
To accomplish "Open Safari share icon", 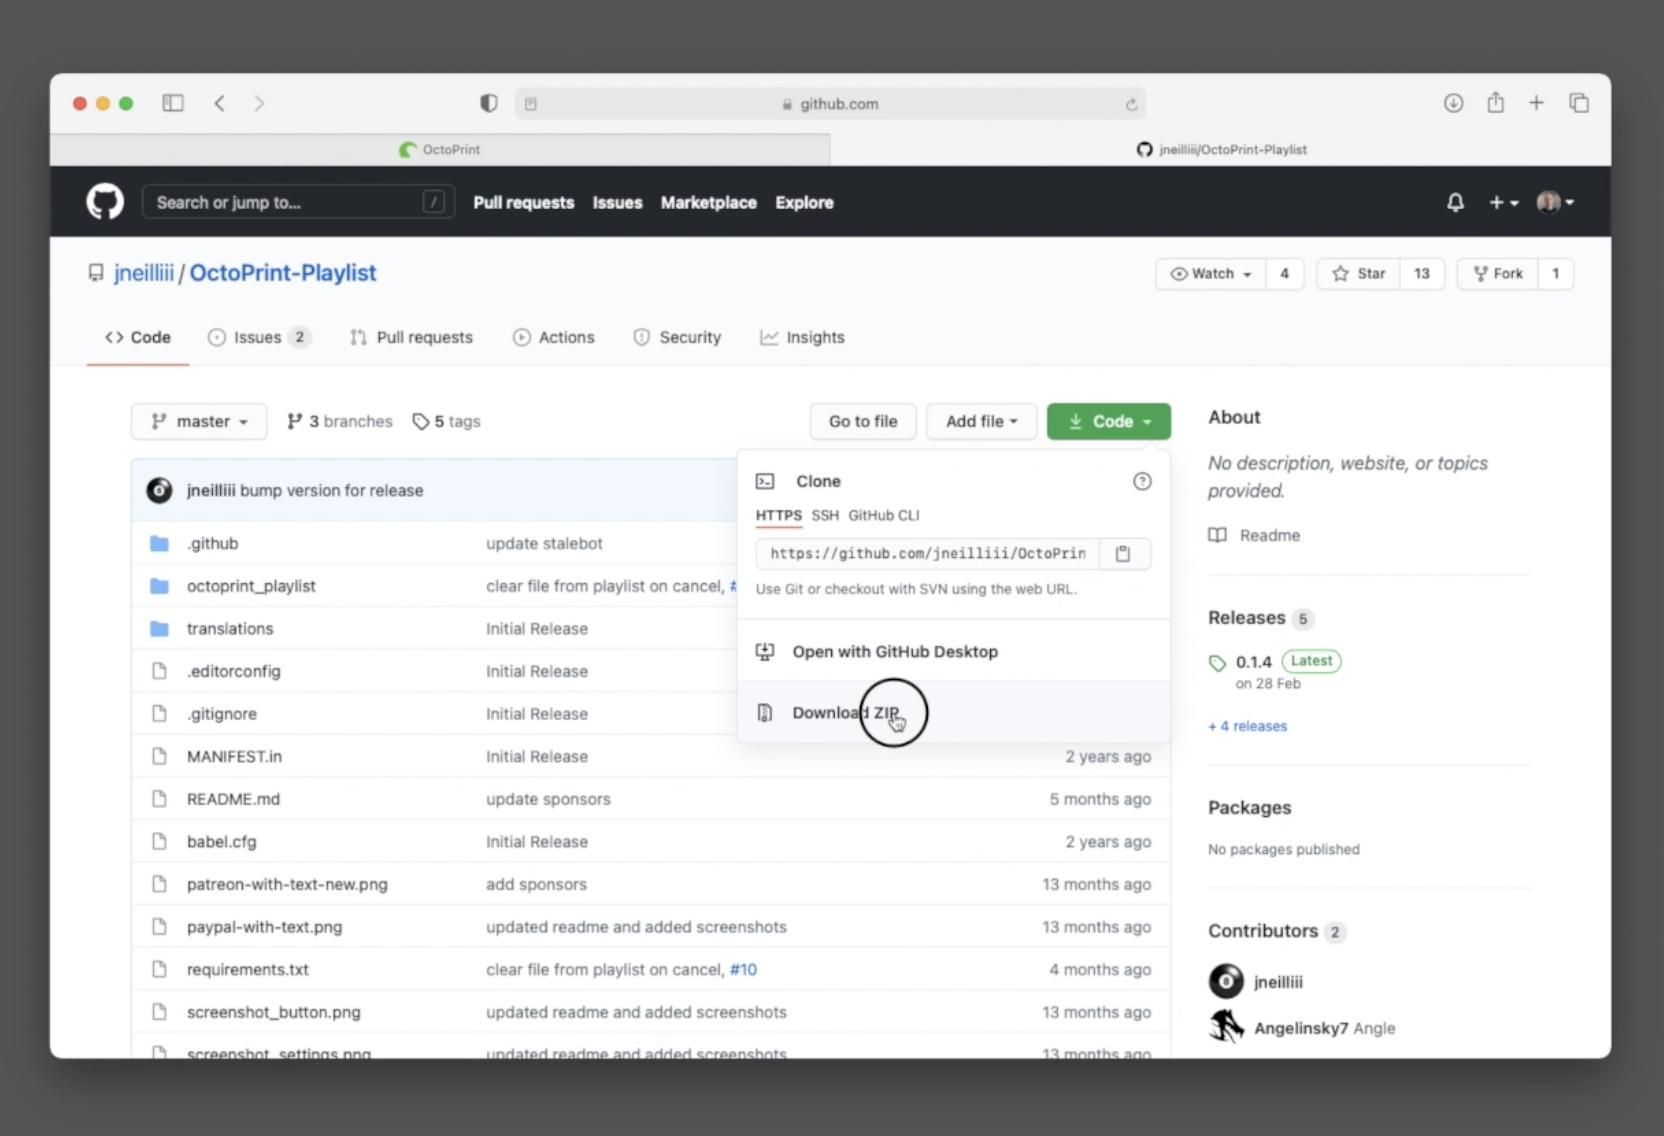I will (1495, 102).
